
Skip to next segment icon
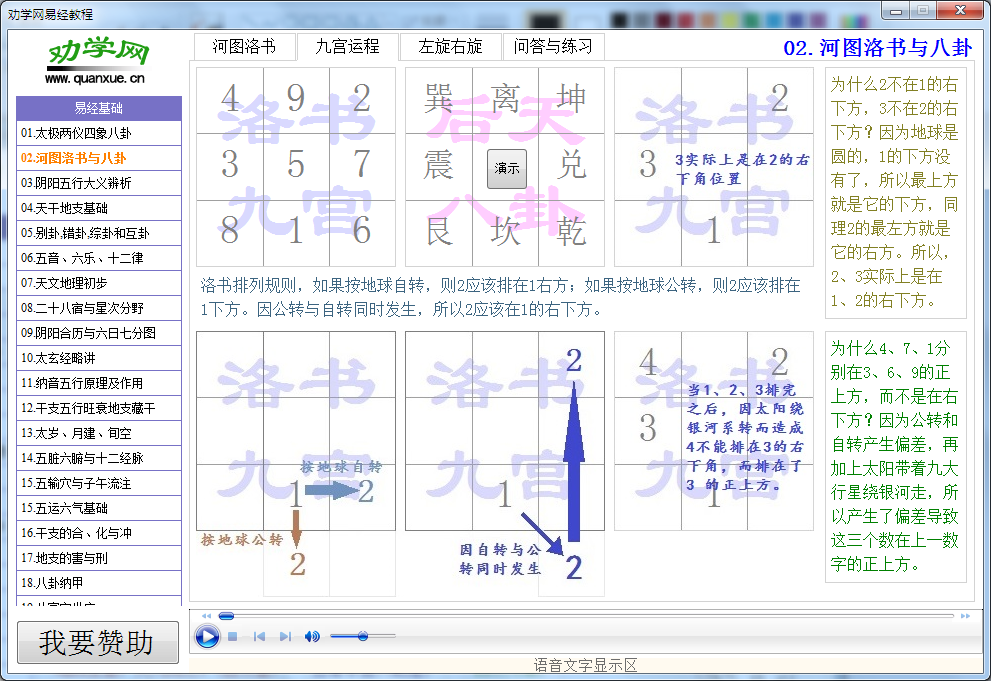(x=285, y=636)
